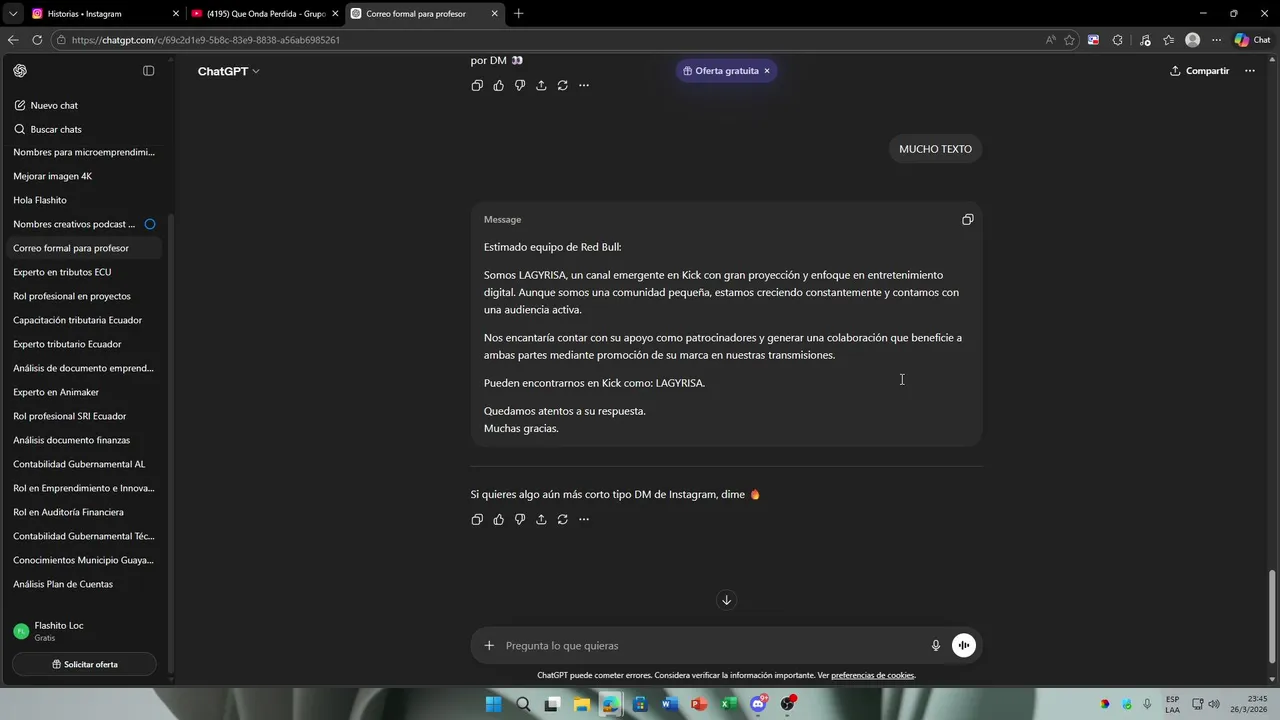Image resolution: width=1280 pixels, height=720 pixels.
Task: Open the browser profile avatar
Action: tap(1192, 40)
